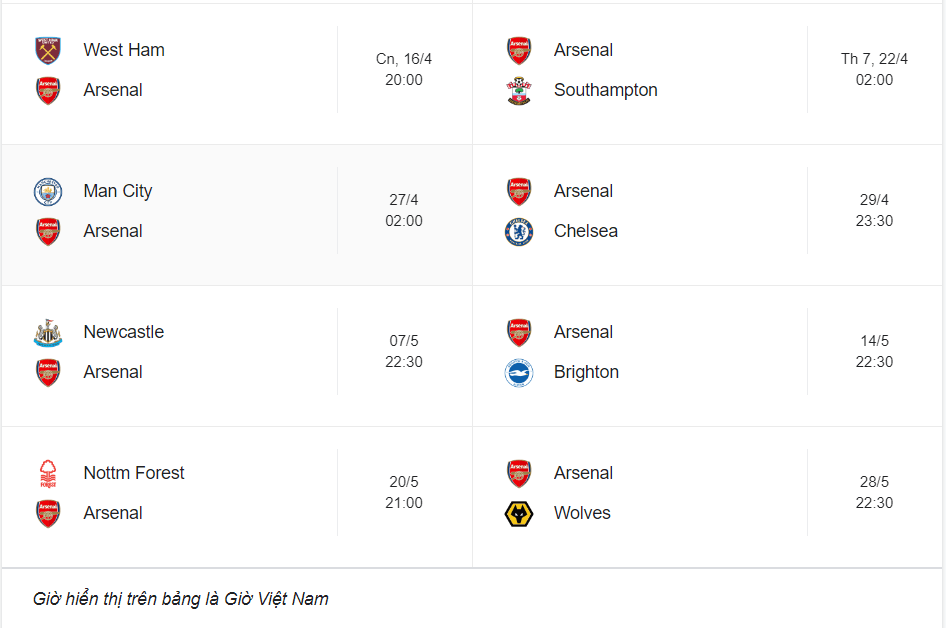
Task: Click the Cn, 16/4 20:00 date
Action: (x=404, y=69)
